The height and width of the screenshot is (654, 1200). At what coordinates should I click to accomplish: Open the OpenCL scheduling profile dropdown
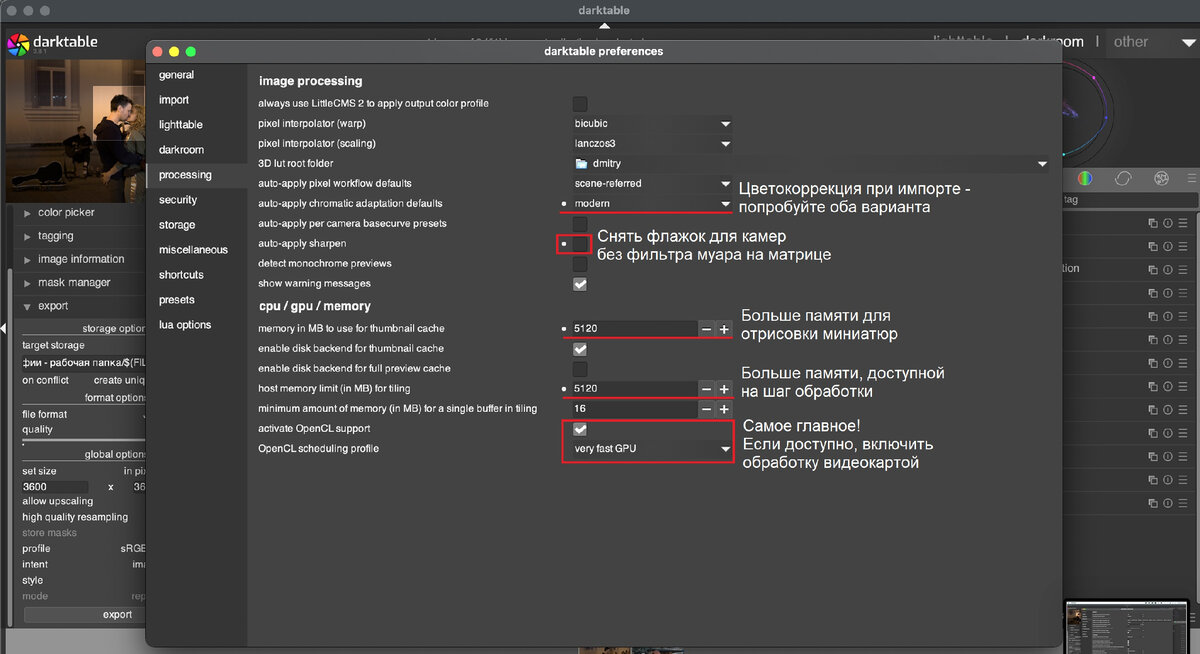pyautogui.click(x=652, y=449)
